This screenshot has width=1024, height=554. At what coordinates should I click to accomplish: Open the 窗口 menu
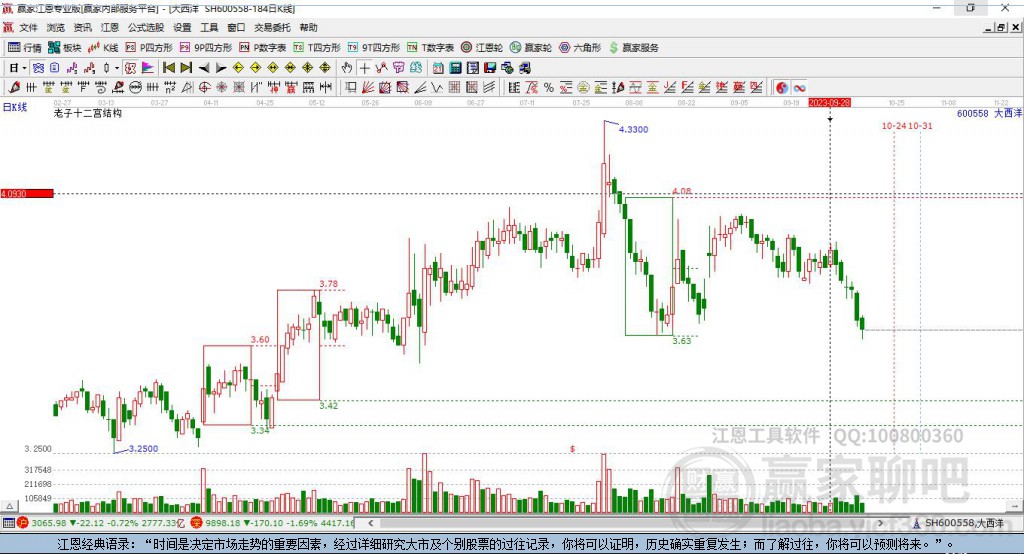point(236,27)
